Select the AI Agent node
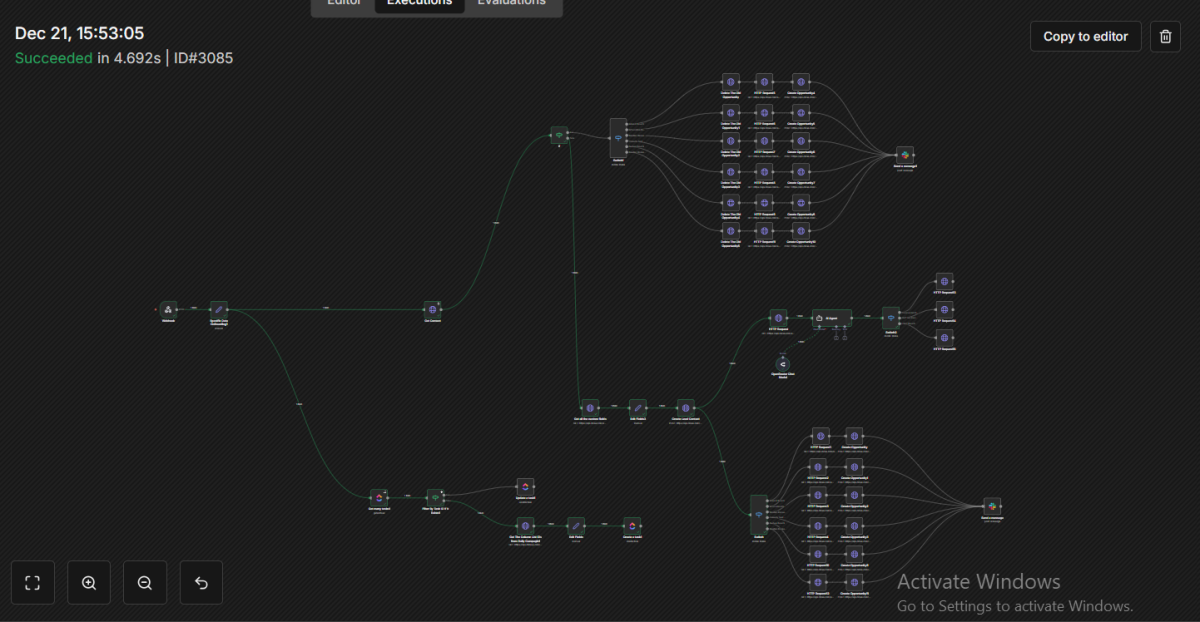The height and width of the screenshot is (622, 1200). click(x=831, y=318)
